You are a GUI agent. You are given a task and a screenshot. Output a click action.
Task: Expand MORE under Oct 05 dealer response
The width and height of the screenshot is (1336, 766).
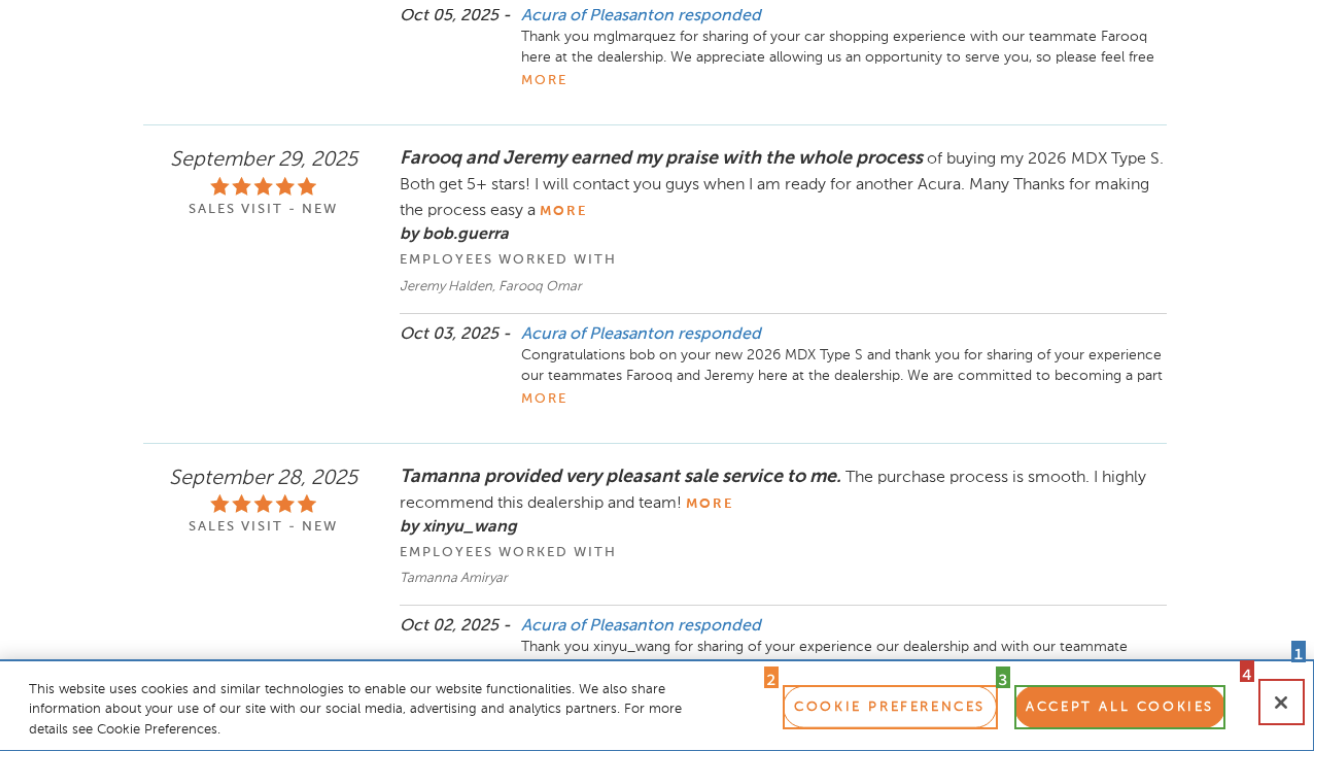coord(544,80)
